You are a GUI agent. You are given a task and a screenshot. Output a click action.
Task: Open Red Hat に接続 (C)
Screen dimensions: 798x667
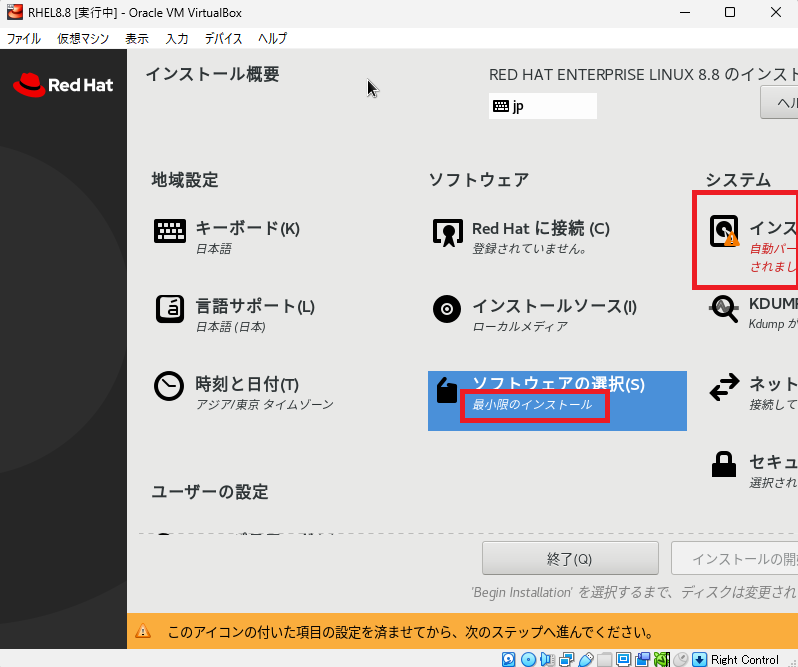(540, 228)
